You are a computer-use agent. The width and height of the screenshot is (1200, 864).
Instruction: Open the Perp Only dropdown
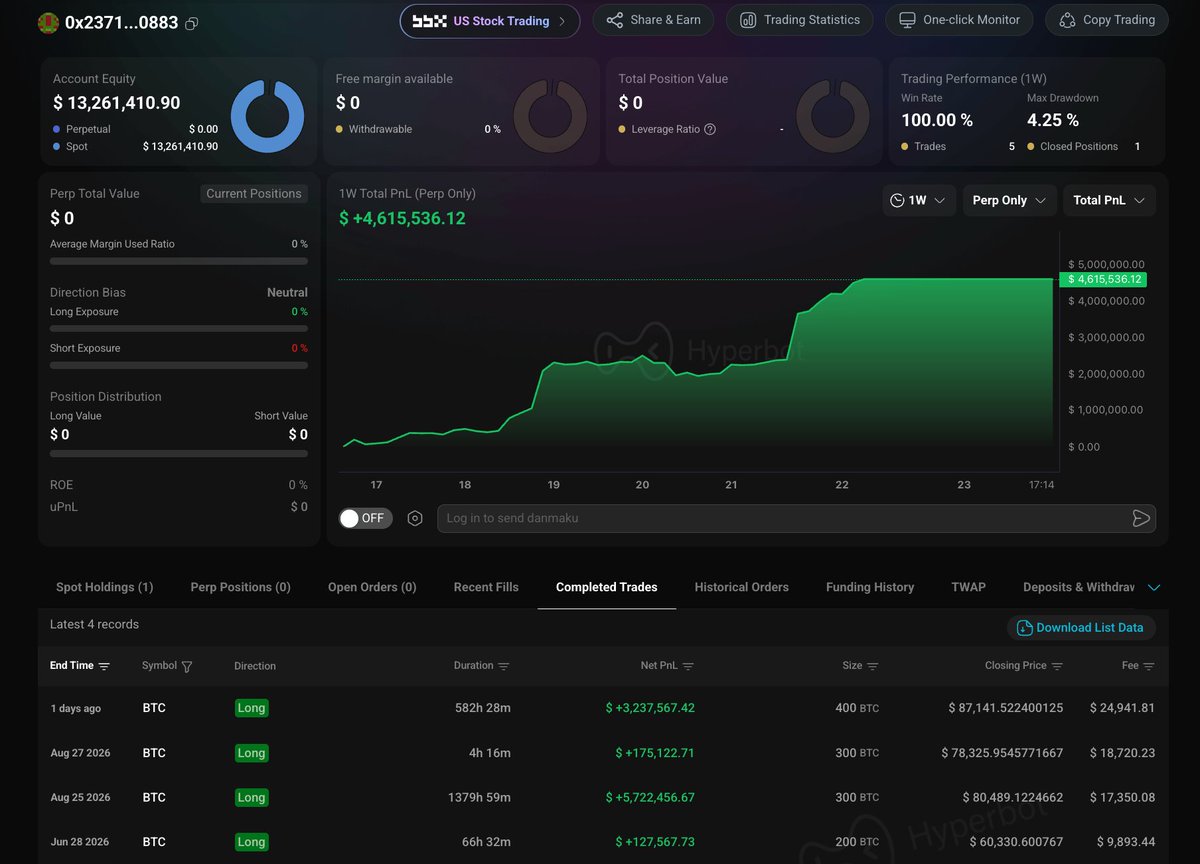1009,200
